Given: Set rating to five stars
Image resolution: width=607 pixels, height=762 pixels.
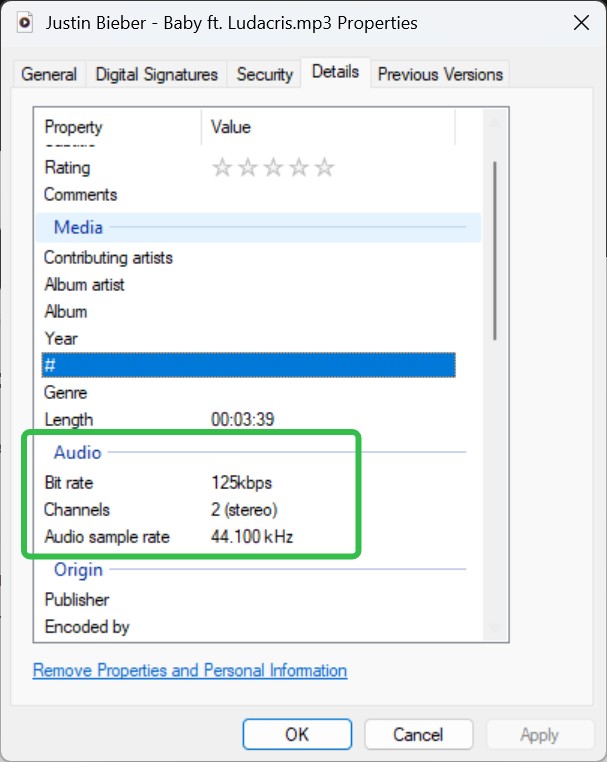Looking at the screenshot, I should 325,168.
